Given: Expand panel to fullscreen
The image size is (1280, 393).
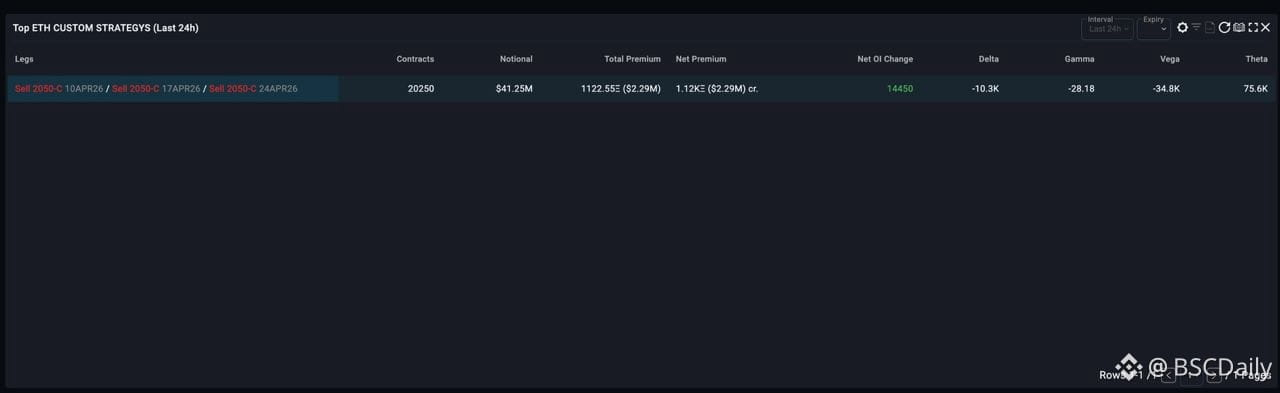Looking at the screenshot, I should 1253,28.
